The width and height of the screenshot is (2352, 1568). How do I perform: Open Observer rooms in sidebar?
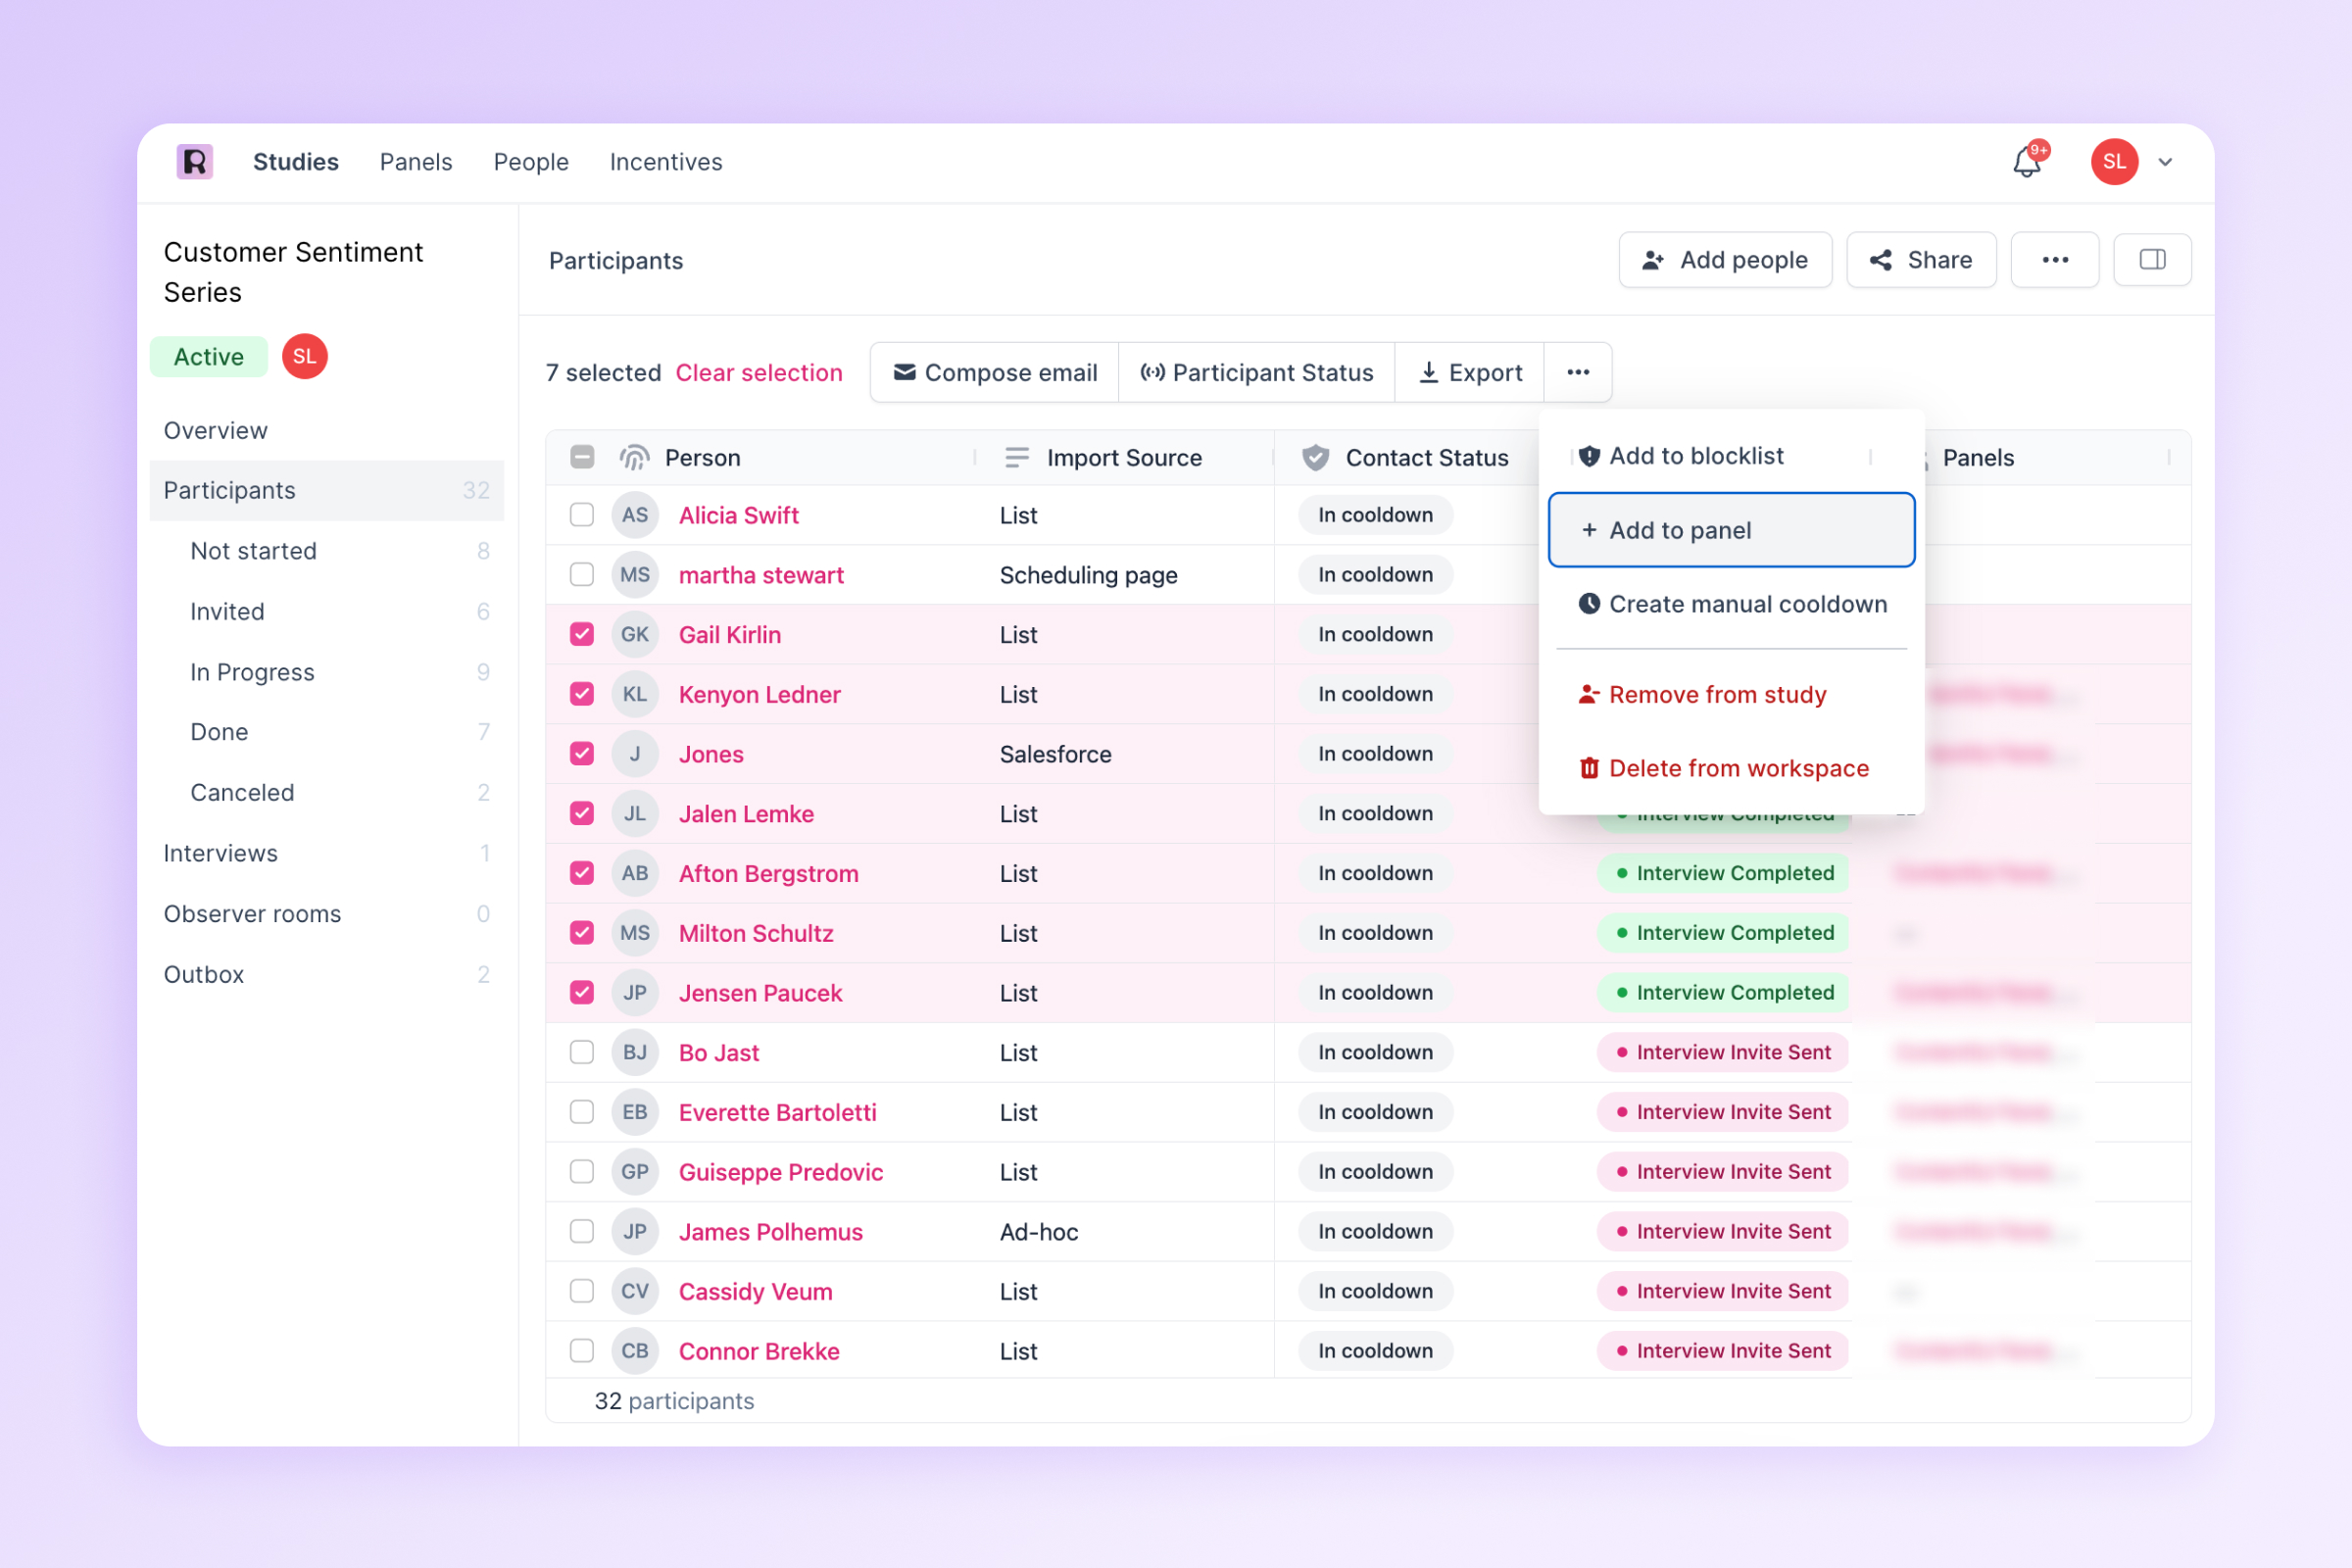[x=327, y=914]
